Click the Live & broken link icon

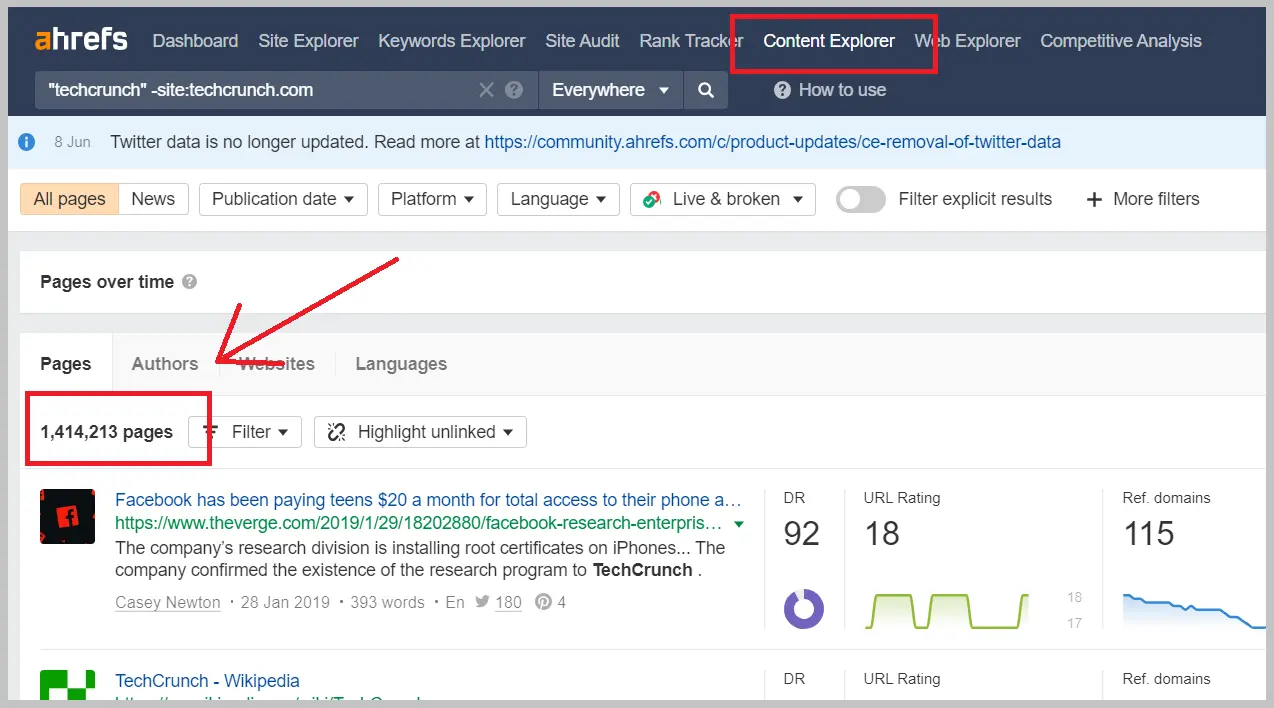652,199
